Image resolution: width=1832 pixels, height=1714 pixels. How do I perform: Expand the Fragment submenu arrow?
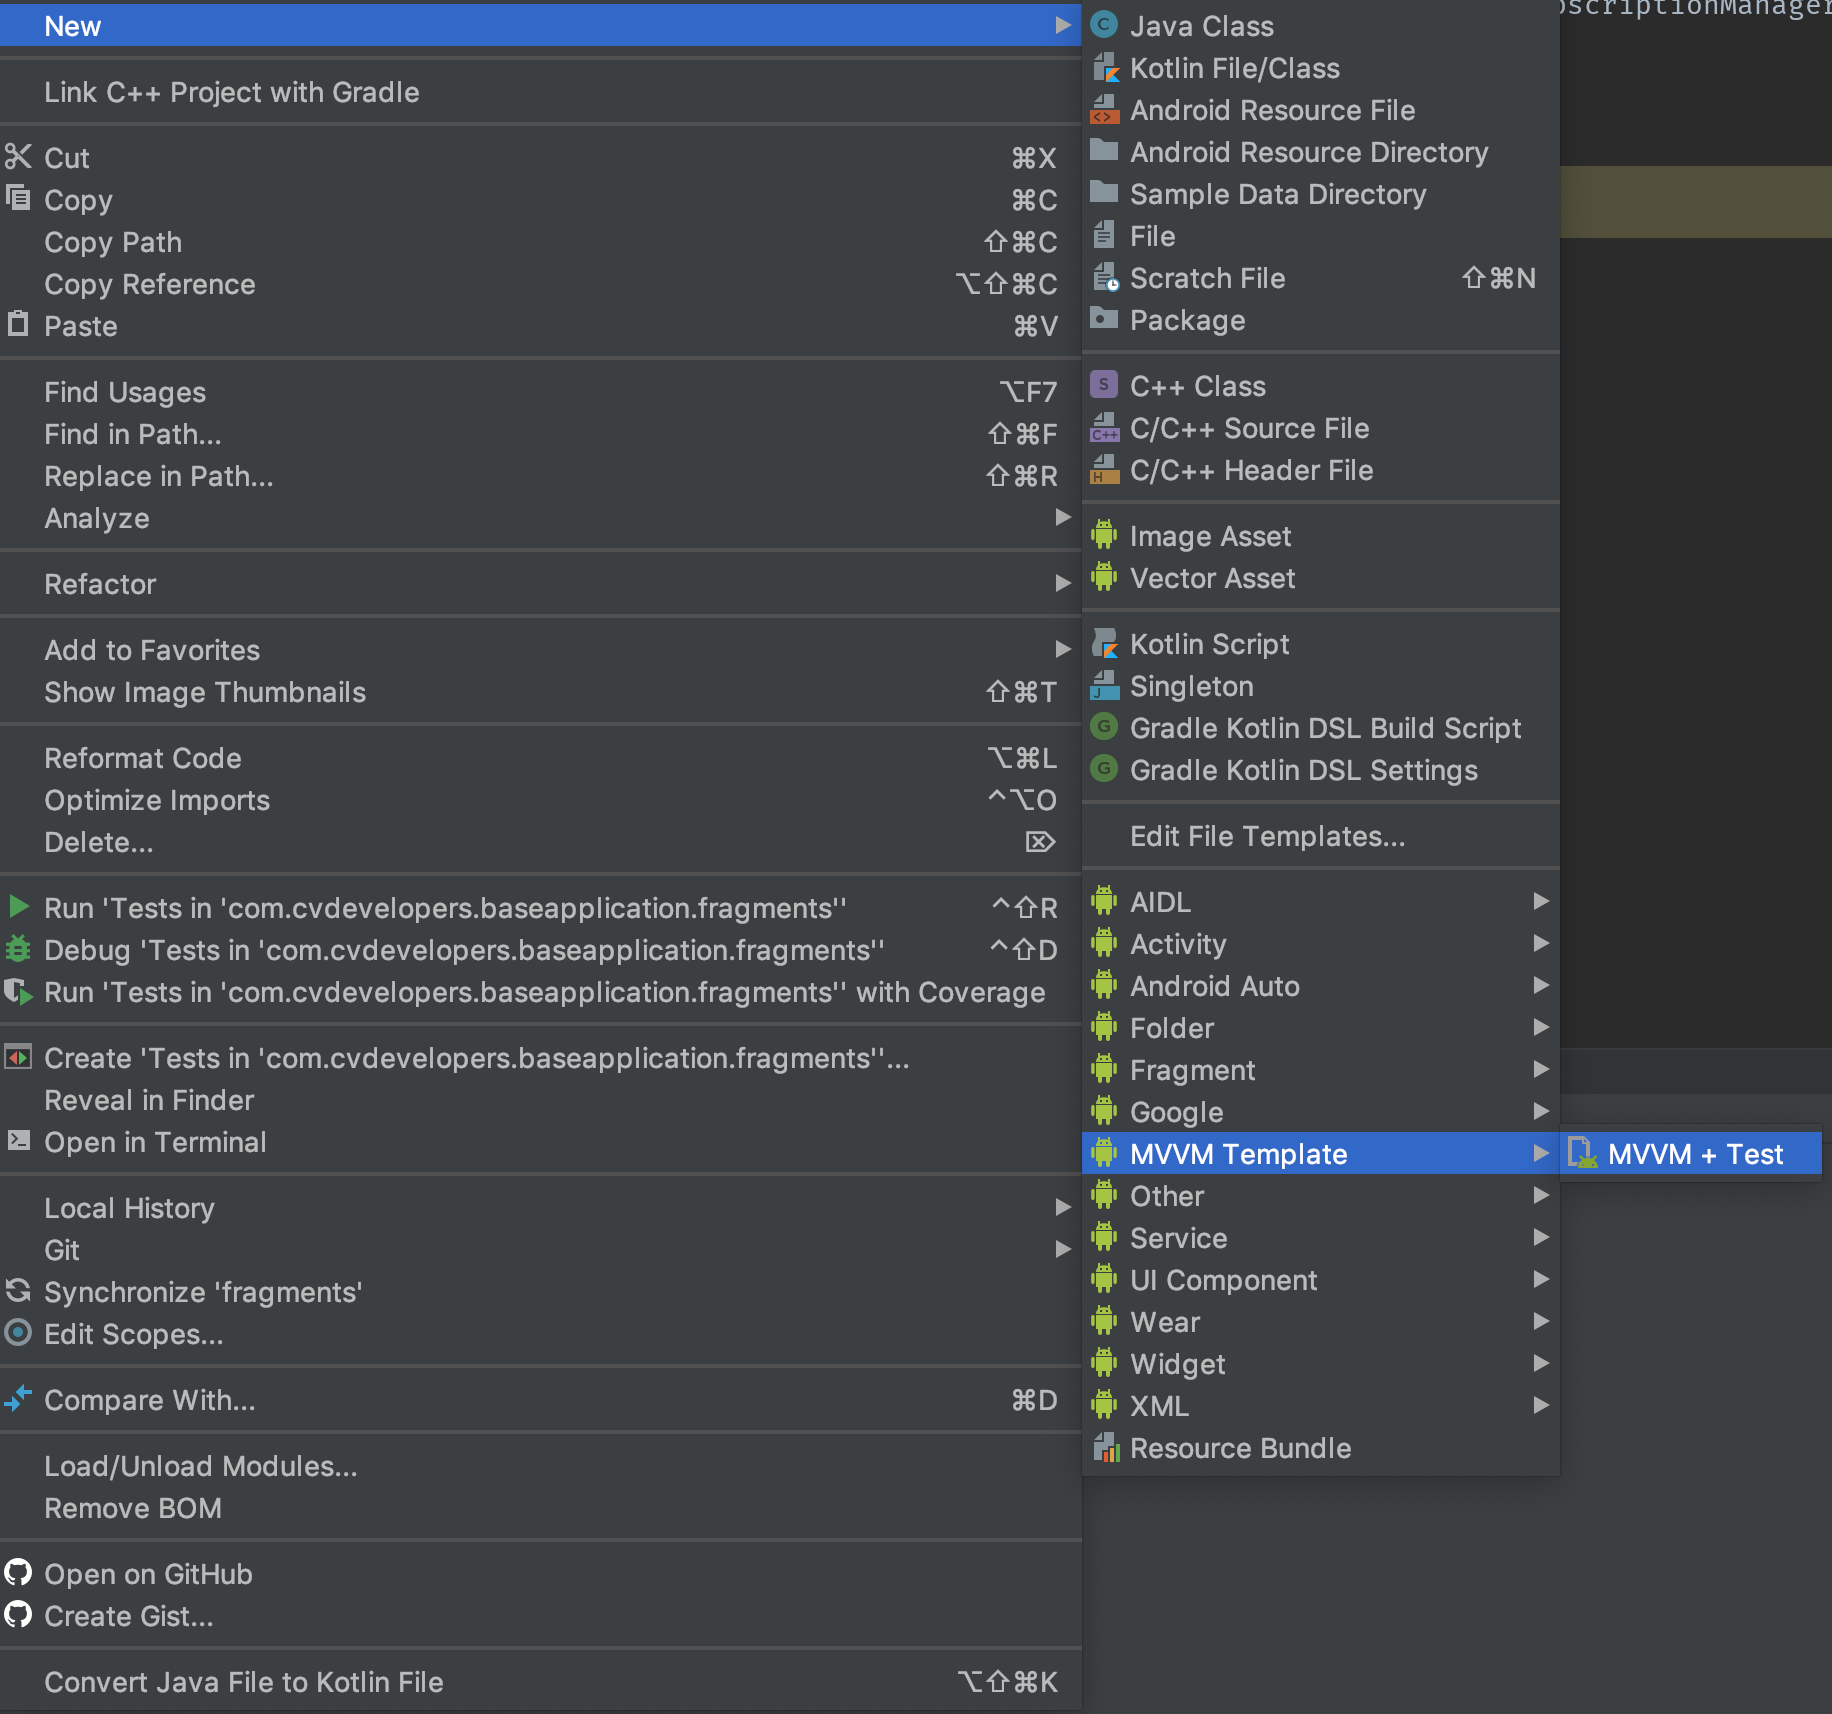click(1541, 1069)
